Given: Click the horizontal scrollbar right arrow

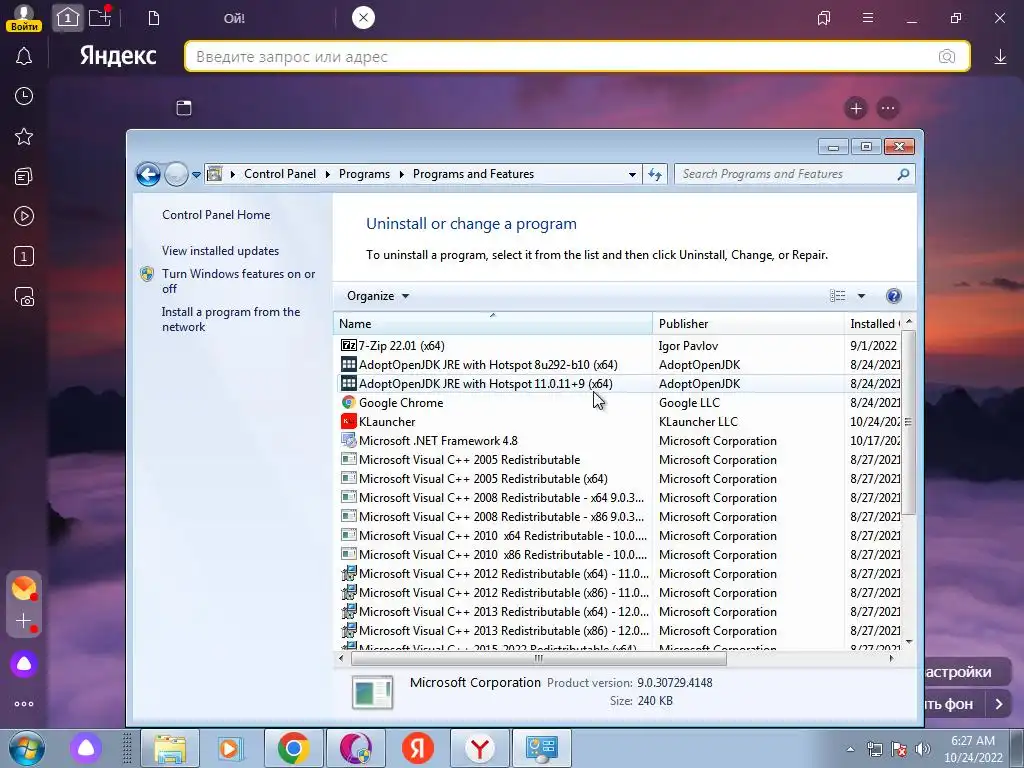Looking at the screenshot, I should click(x=891, y=658).
